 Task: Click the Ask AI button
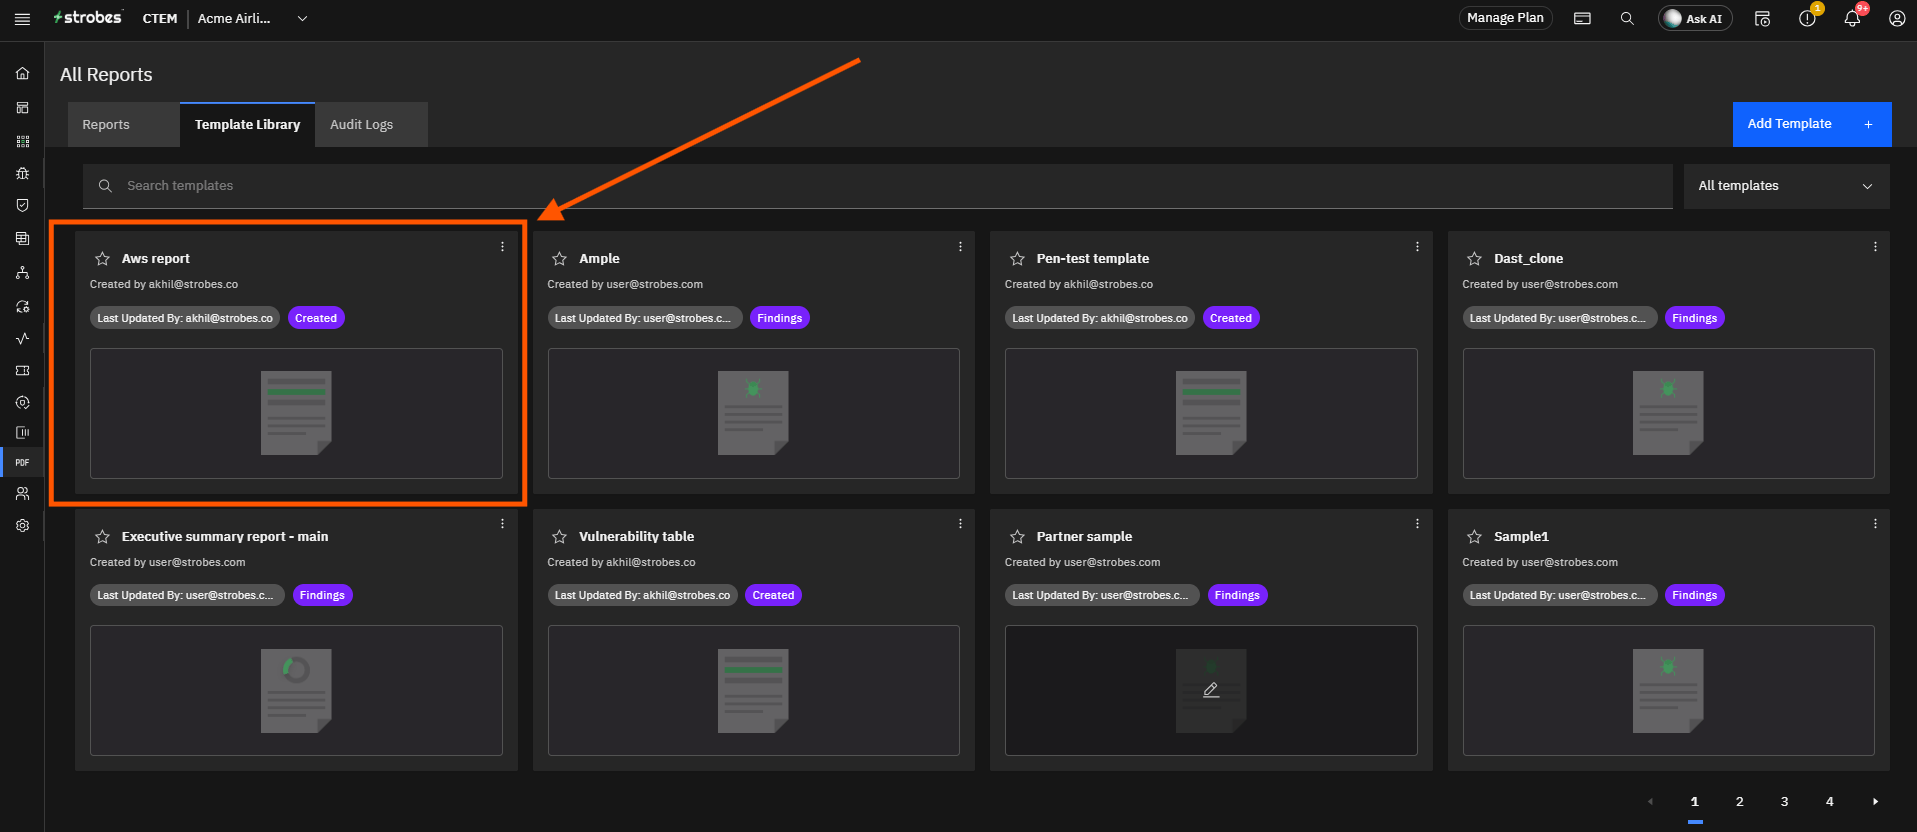[x=1695, y=18]
